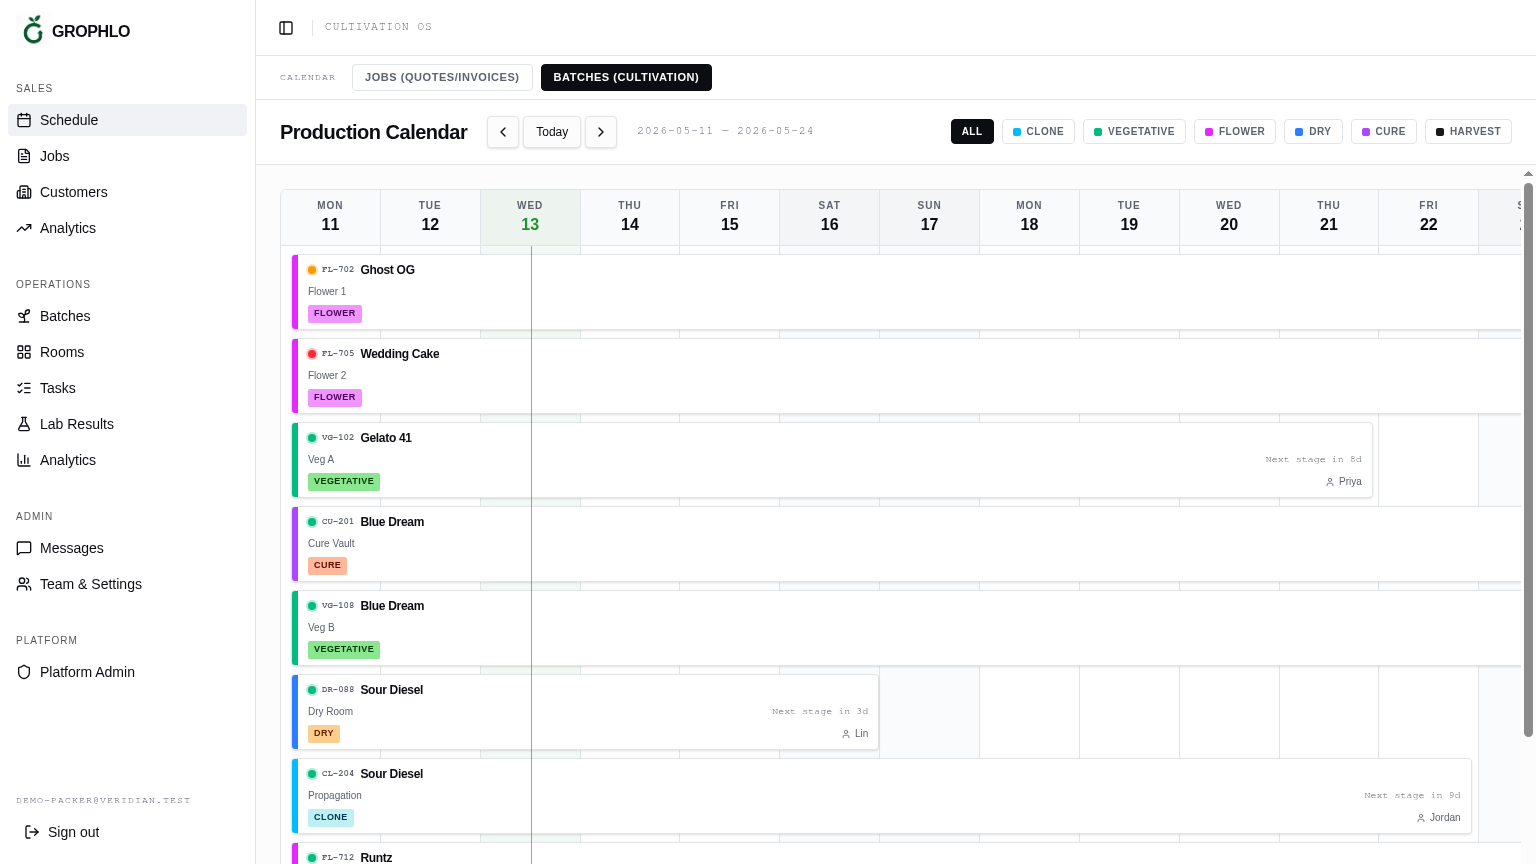This screenshot has height=864, width=1536.
Task: Select the Wed 13 day header
Action: [x=530, y=217]
